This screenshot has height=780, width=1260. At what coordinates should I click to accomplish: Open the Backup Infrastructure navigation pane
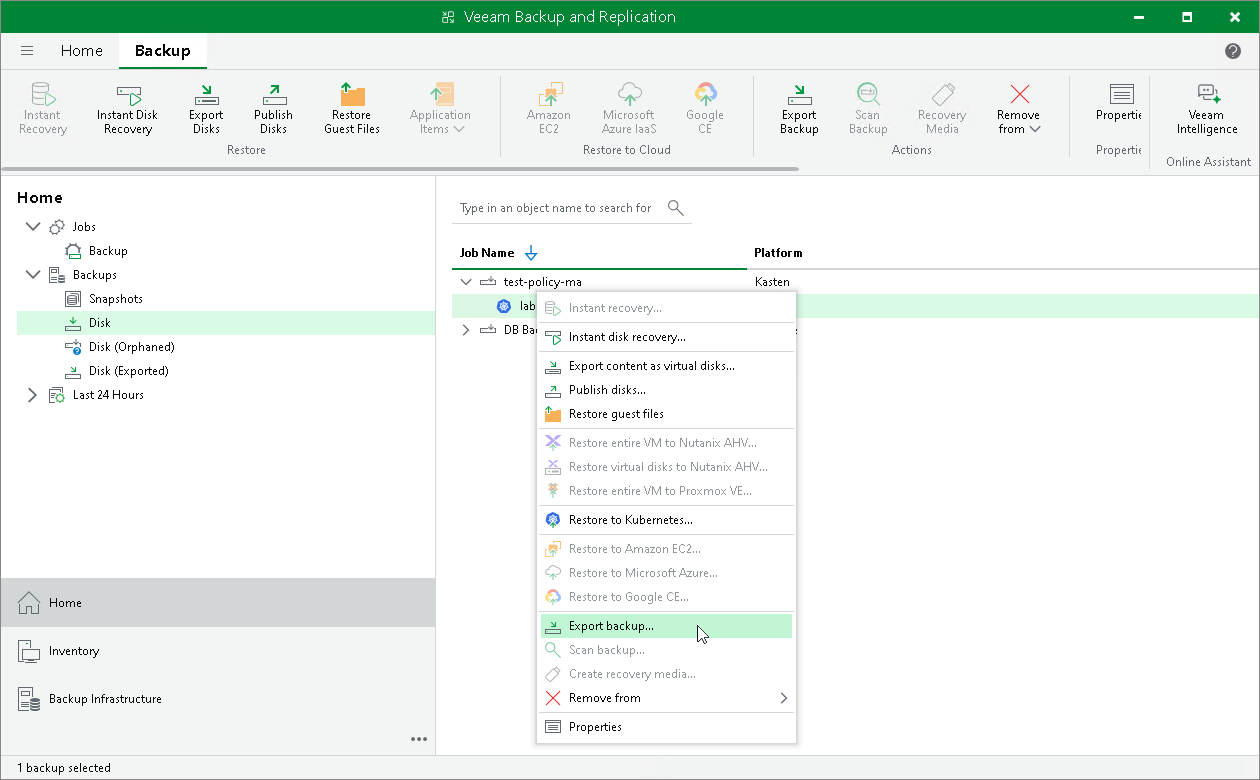point(218,699)
